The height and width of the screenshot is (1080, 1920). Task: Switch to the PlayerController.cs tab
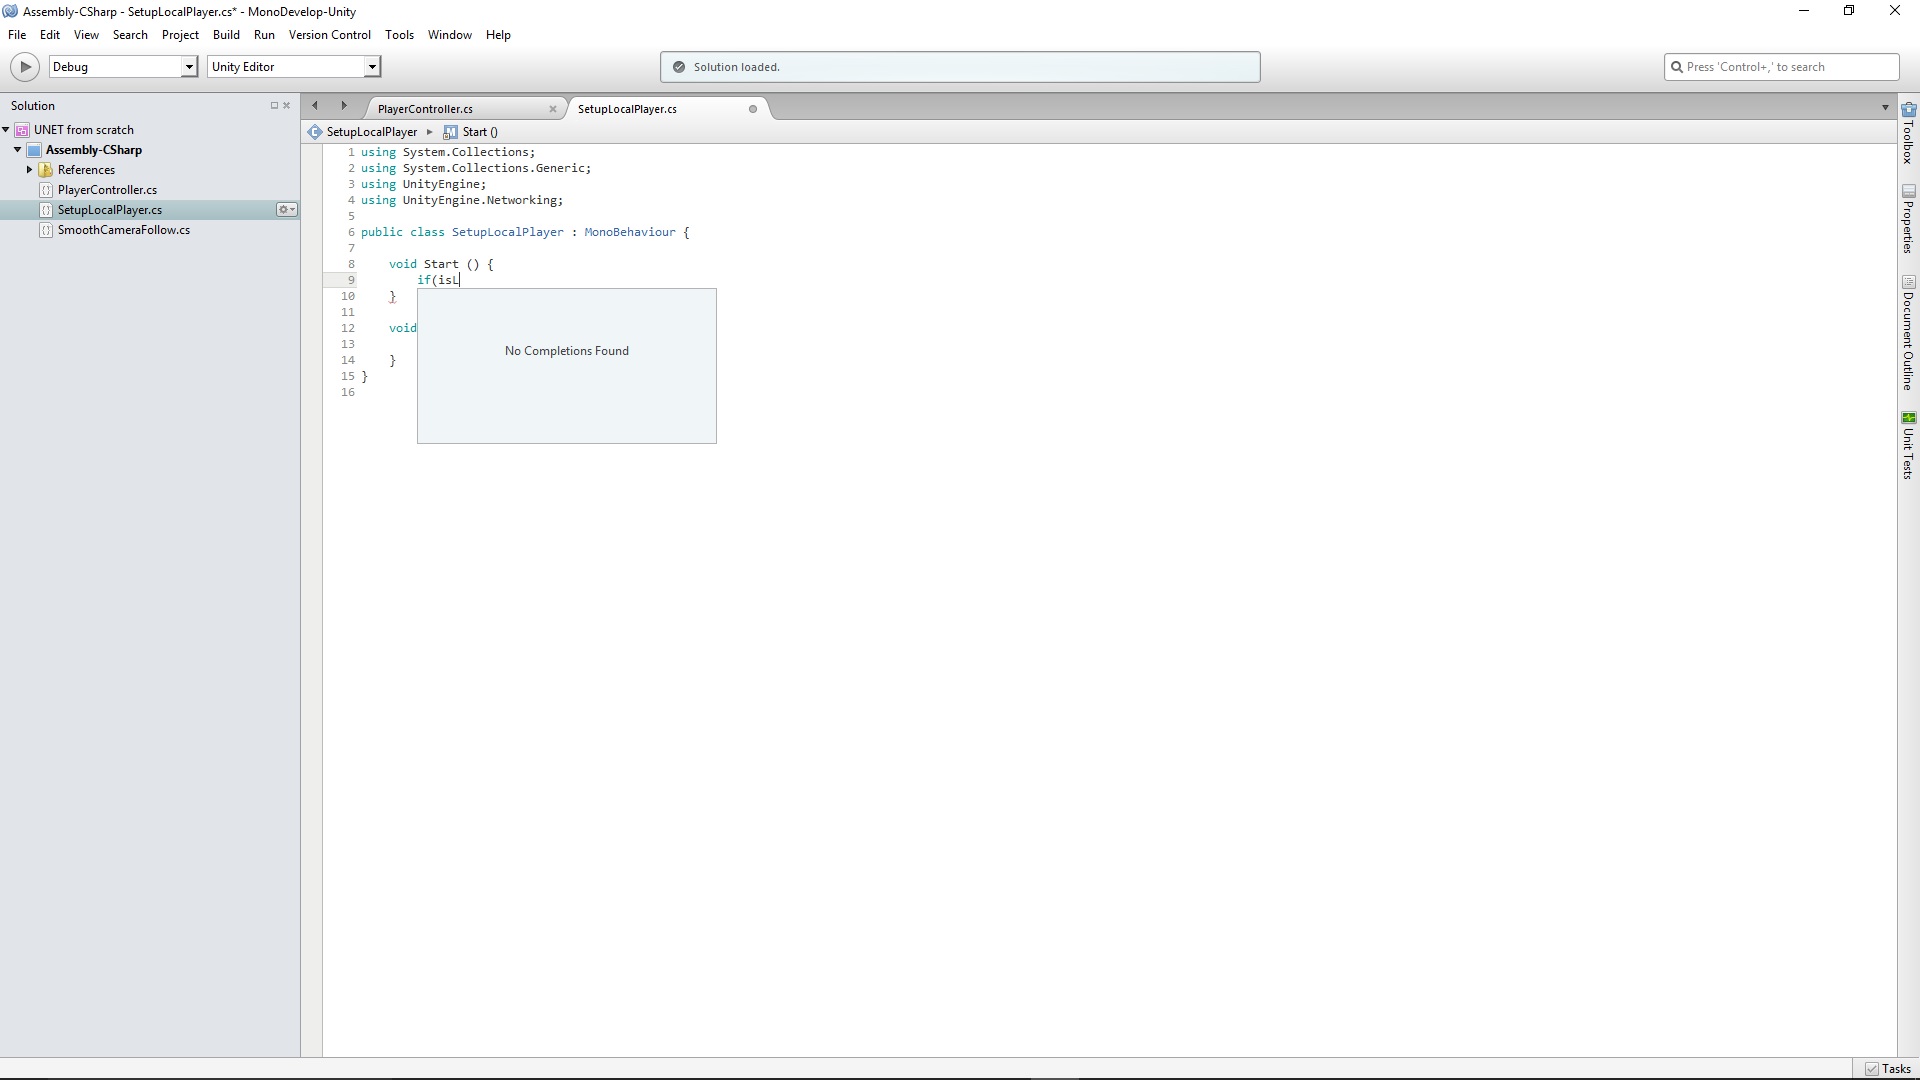click(x=427, y=108)
